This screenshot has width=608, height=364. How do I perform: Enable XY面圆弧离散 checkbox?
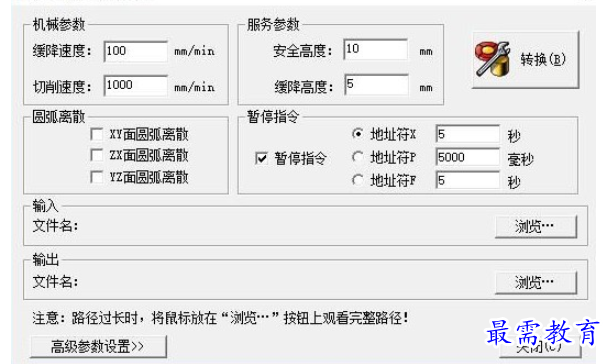tap(97, 135)
